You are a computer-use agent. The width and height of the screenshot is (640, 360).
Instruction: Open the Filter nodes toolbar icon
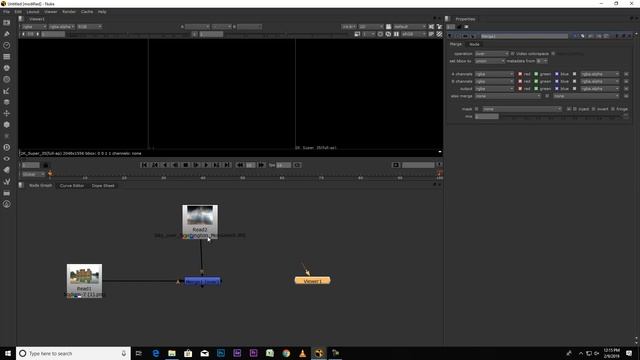7,80
